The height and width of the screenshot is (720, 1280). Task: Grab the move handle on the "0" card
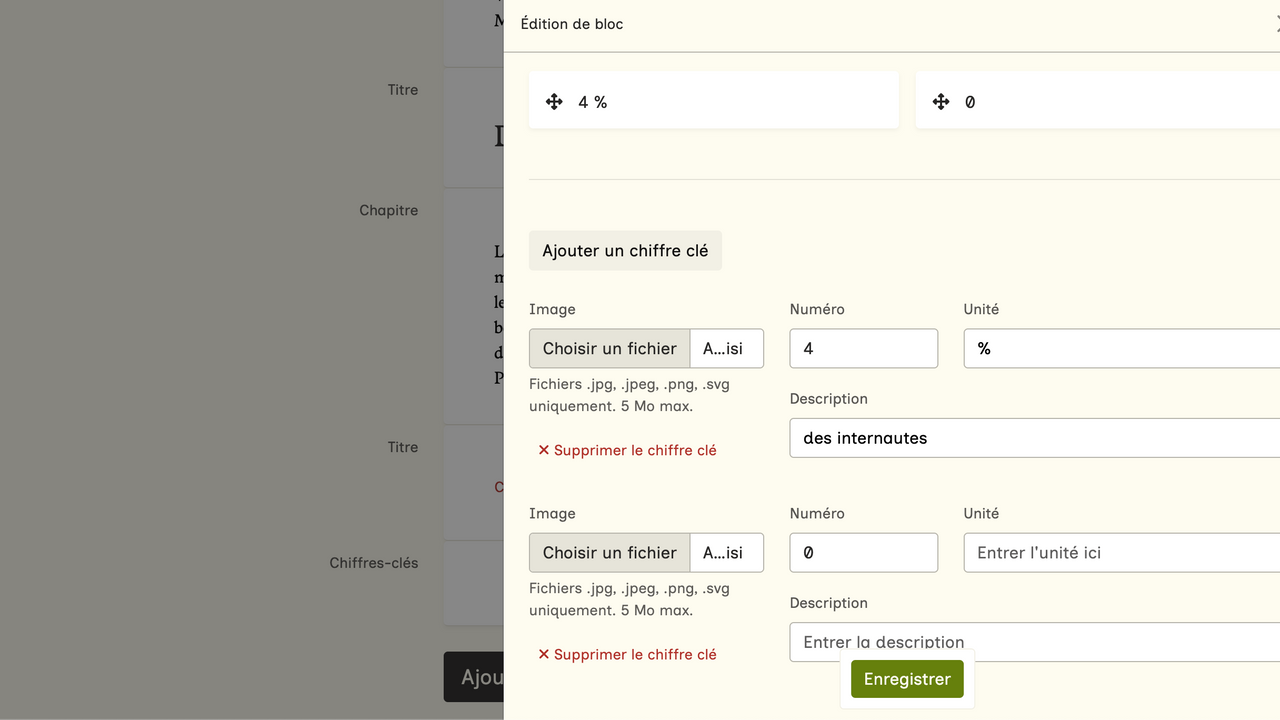pos(940,102)
